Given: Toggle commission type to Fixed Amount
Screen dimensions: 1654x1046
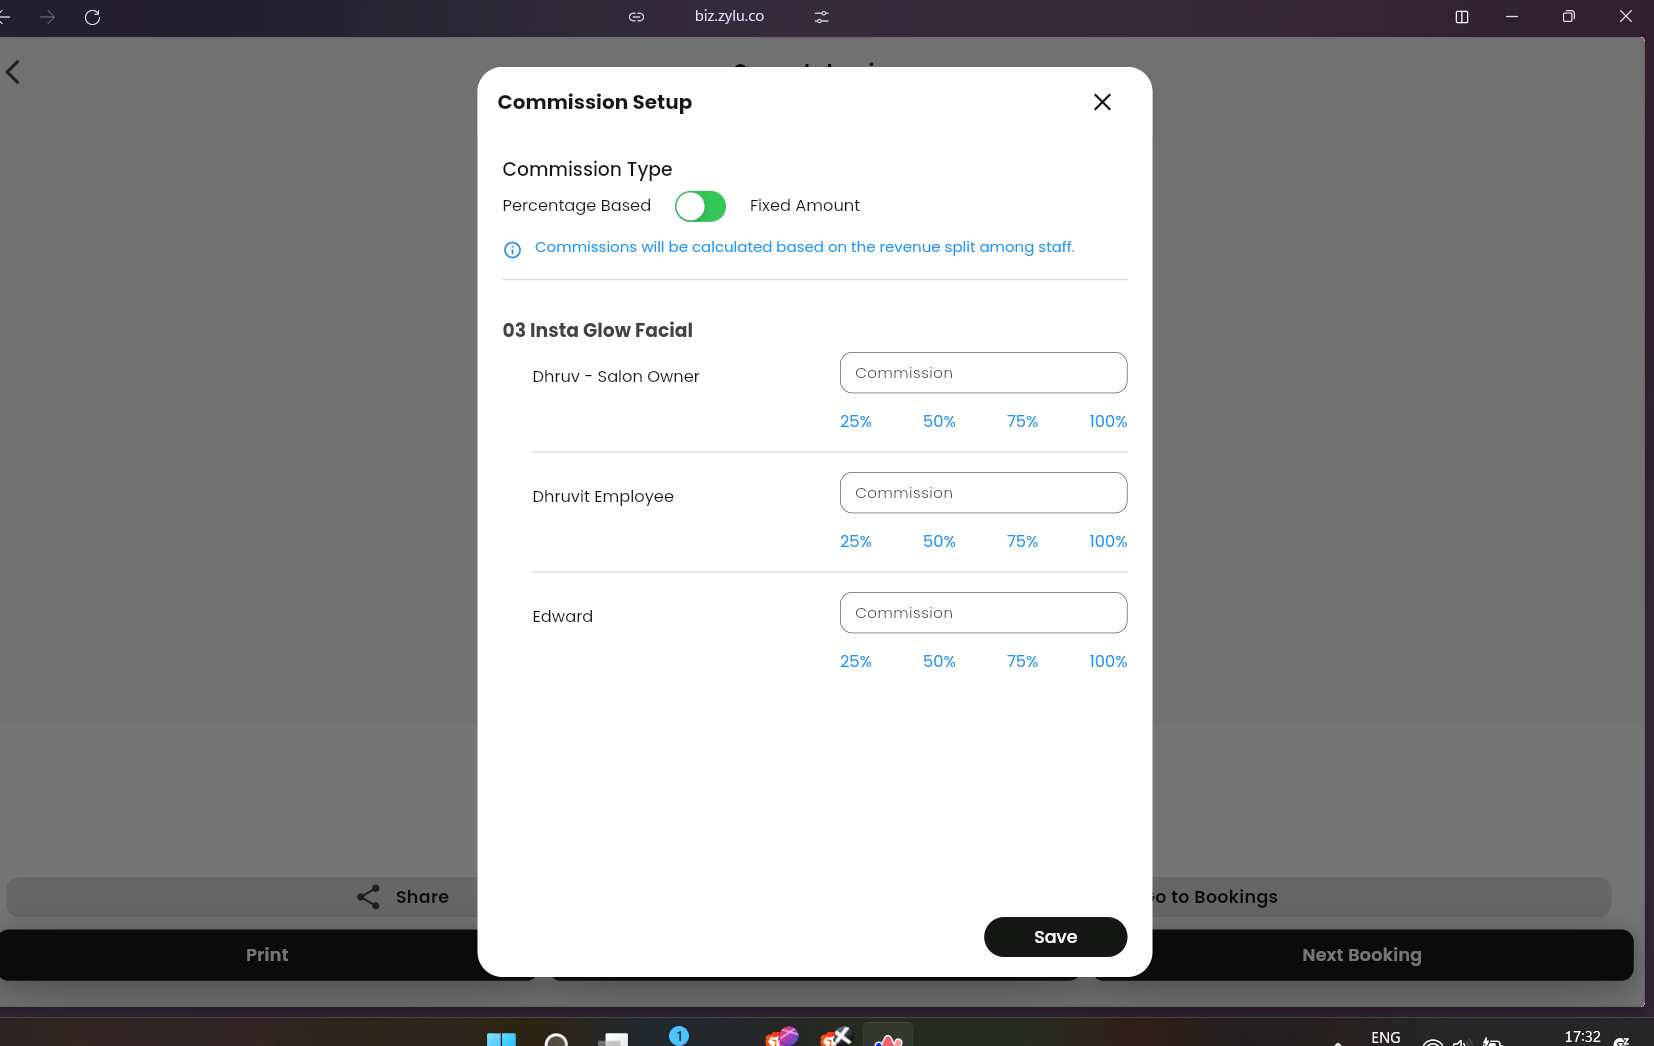Looking at the screenshot, I should (x=700, y=206).
